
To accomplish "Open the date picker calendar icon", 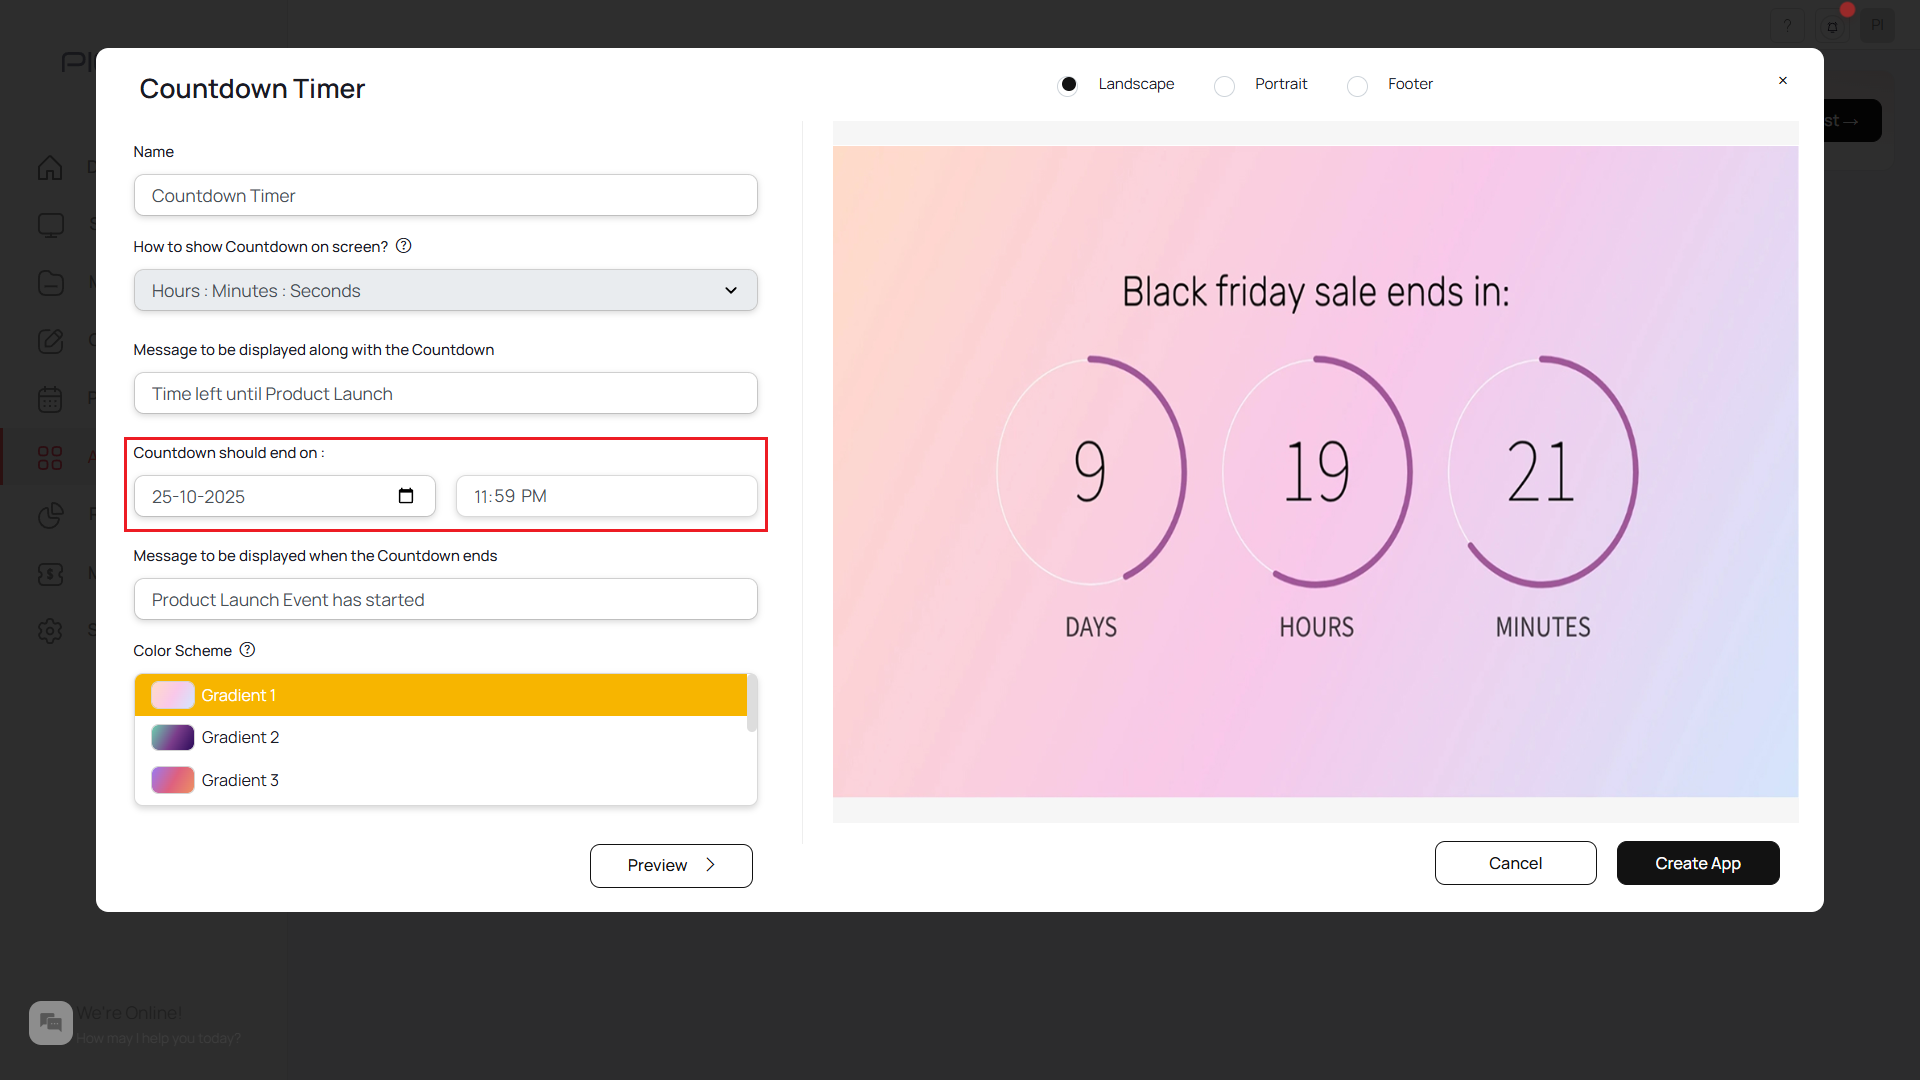I will [406, 495].
